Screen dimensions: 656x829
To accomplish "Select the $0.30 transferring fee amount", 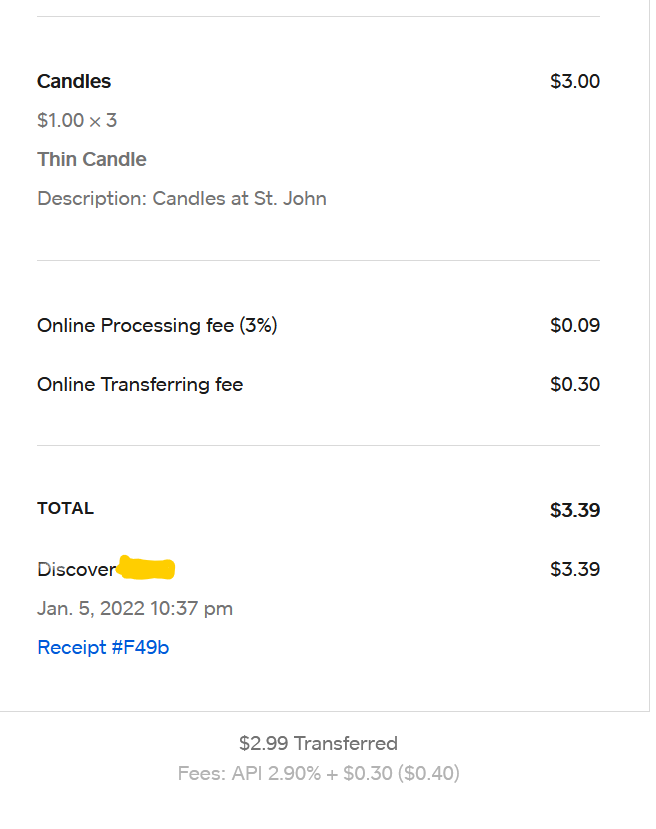I will click(x=575, y=384).
